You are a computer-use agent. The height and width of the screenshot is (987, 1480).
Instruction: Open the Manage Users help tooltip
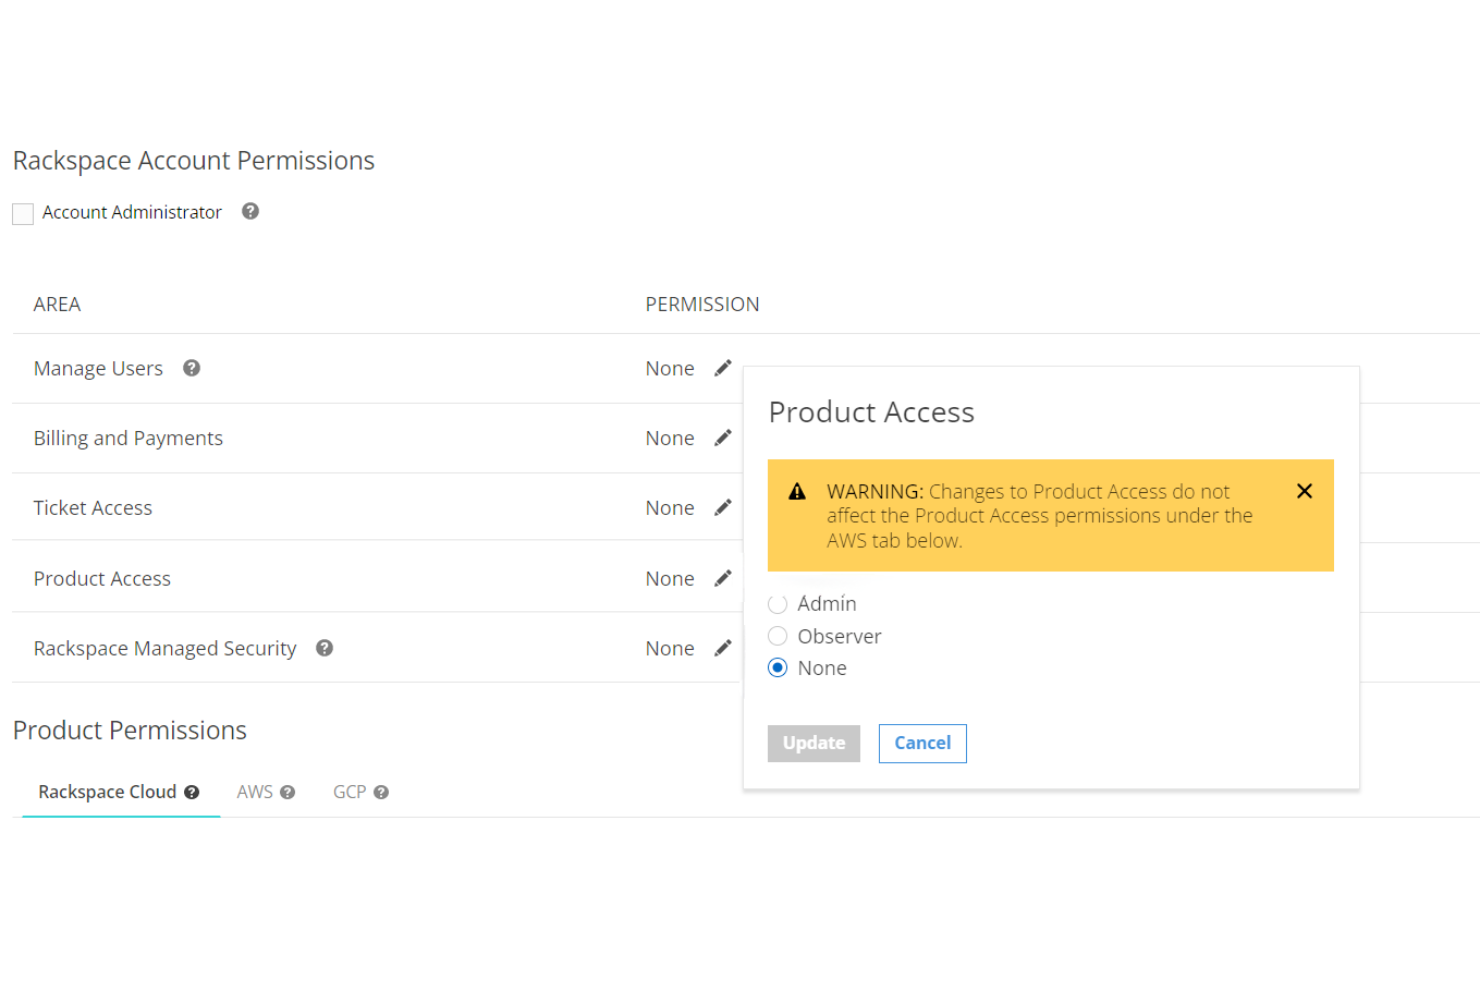pos(190,368)
